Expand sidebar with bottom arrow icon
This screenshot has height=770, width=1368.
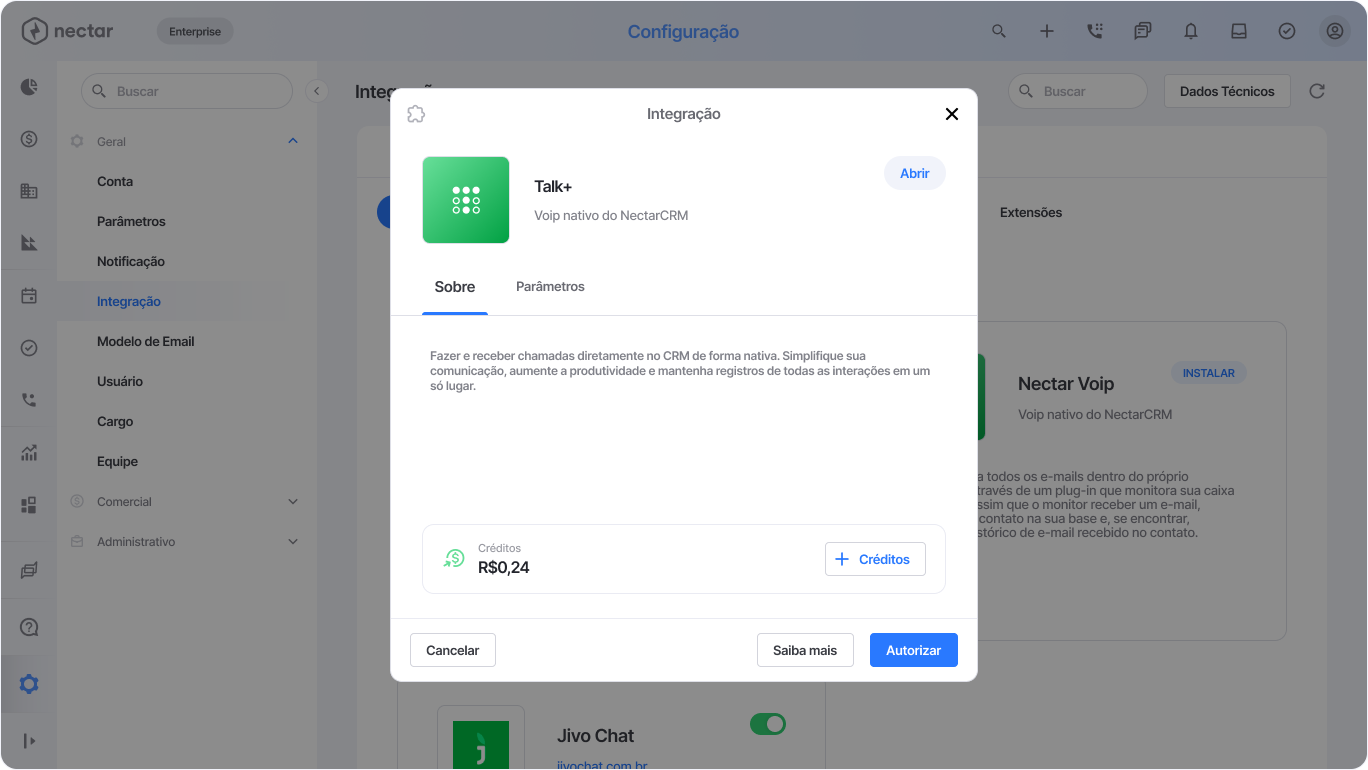pyautogui.click(x=29, y=741)
